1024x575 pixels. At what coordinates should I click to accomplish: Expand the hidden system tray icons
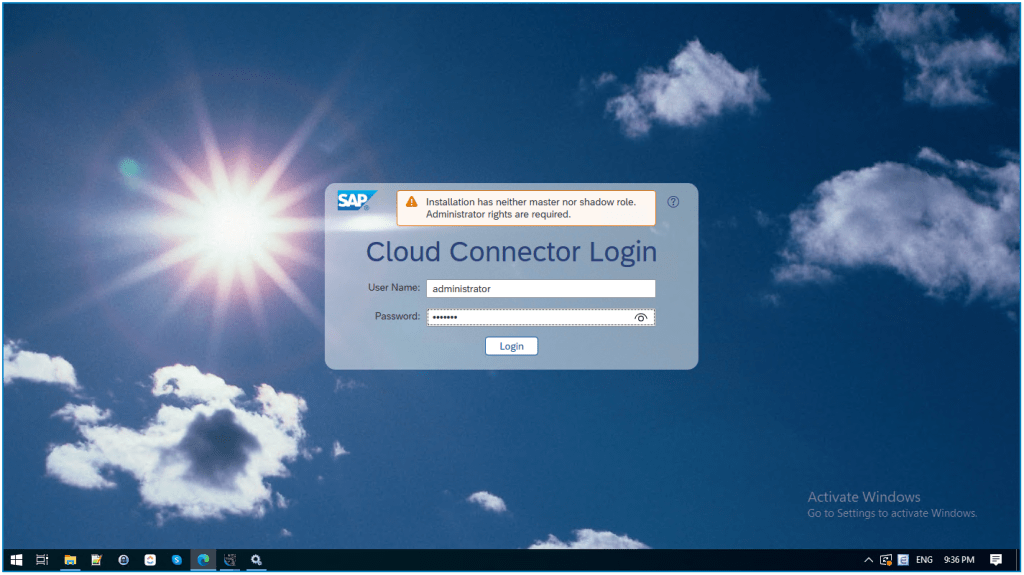click(867, 560)
